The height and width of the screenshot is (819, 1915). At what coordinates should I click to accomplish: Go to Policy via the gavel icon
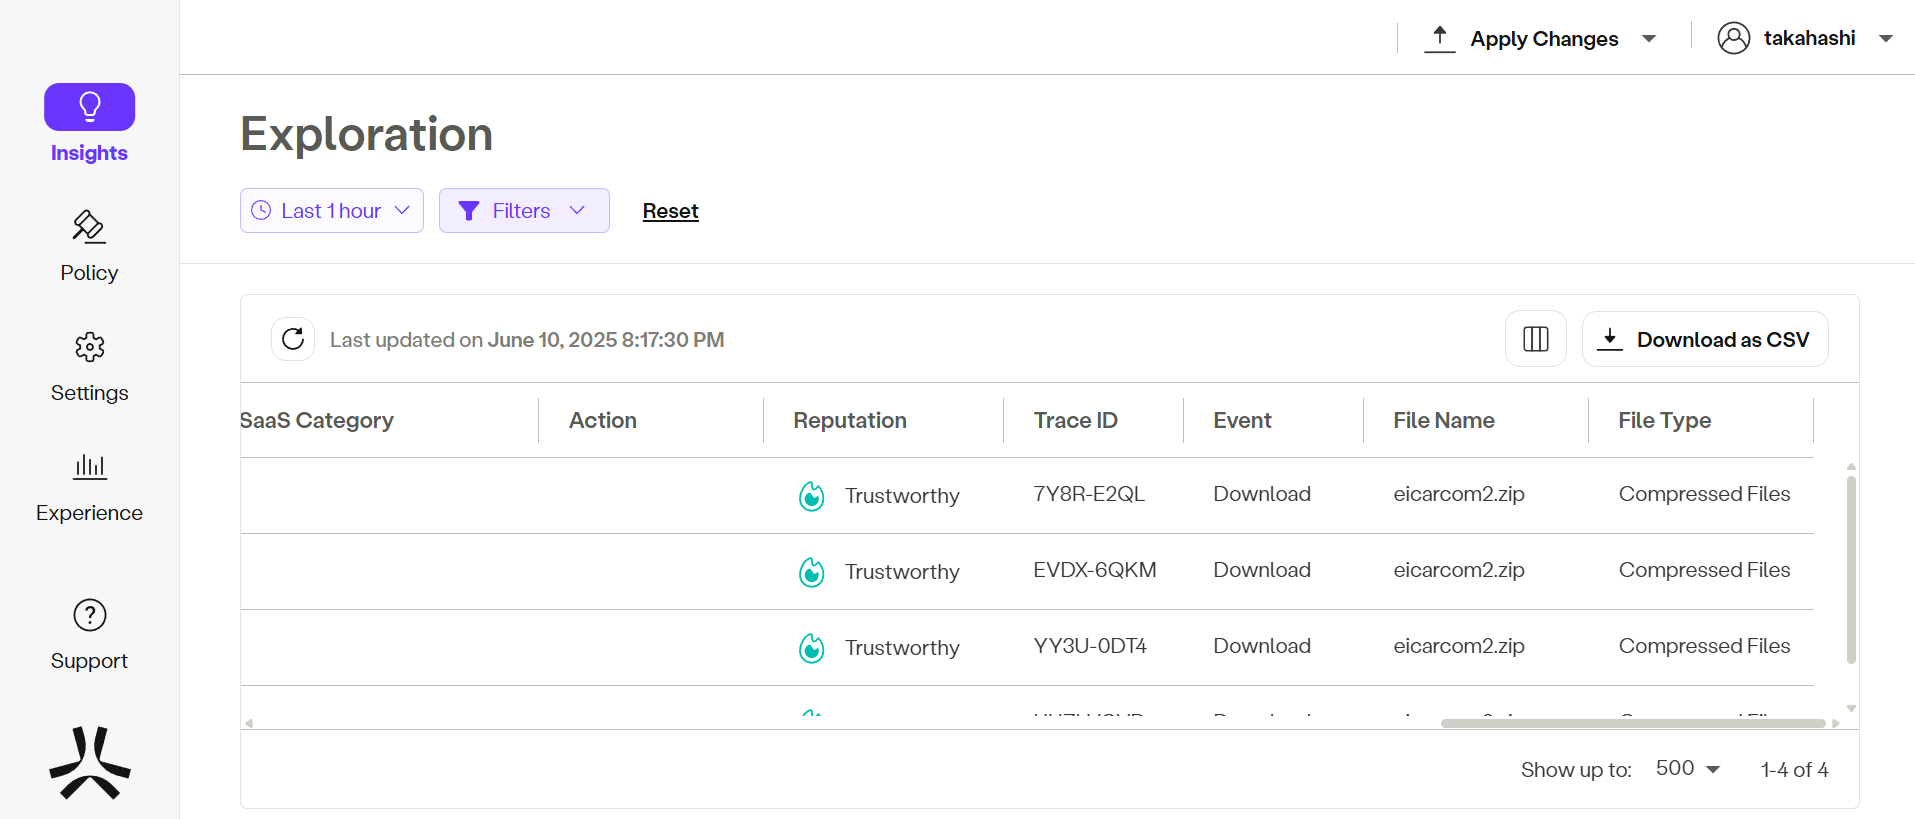click(89, 228)
